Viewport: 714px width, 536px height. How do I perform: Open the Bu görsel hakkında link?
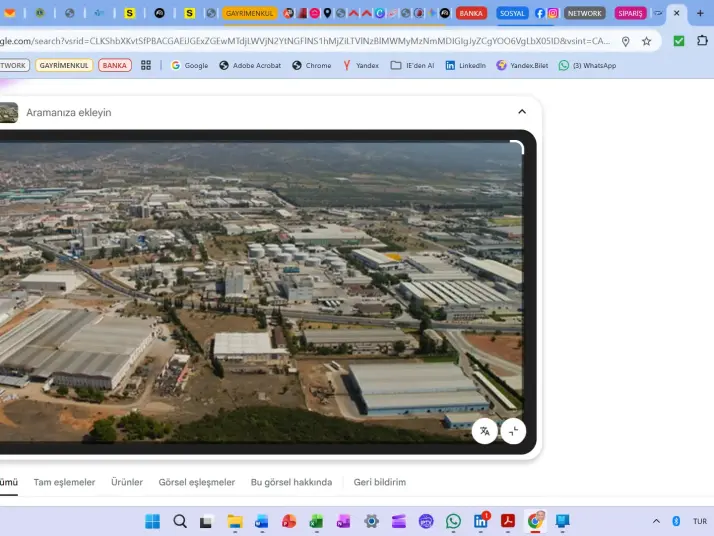coord(291,482)
